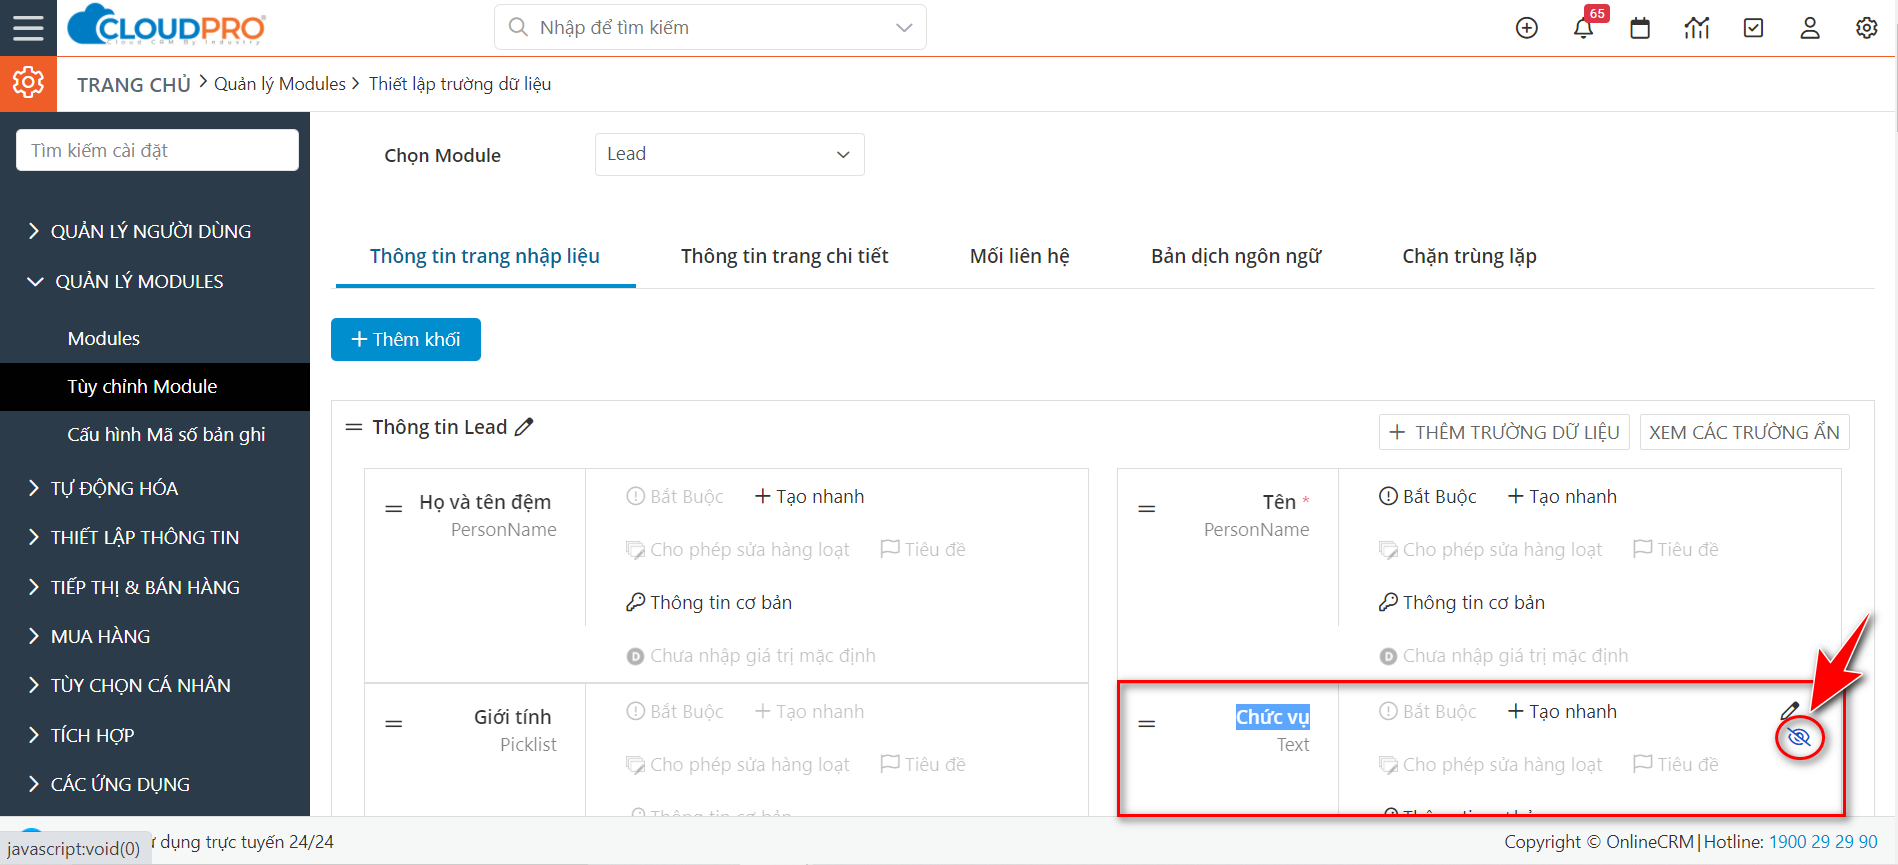Toggle Tạo nhanh for Tên field

click(x=1562, y=497)
